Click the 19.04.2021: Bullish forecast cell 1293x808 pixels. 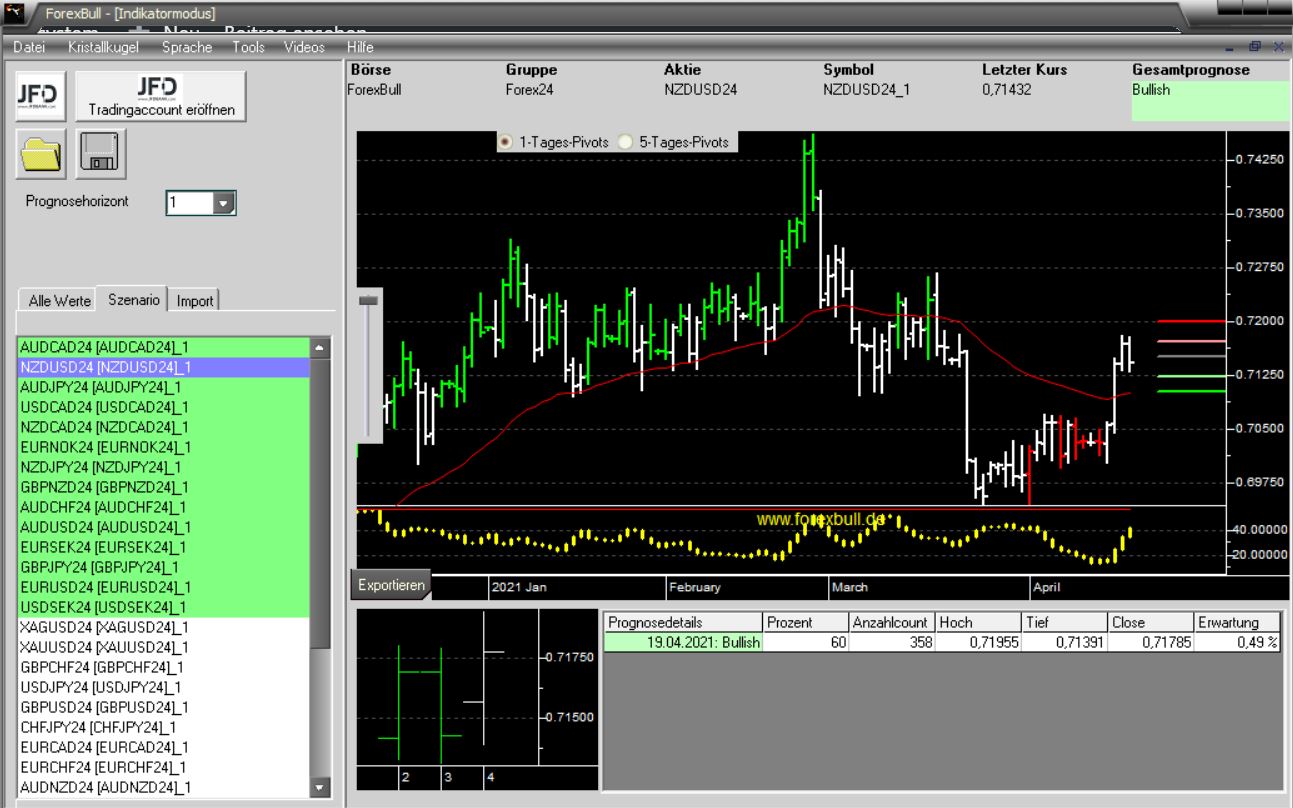tap(684, 642)
